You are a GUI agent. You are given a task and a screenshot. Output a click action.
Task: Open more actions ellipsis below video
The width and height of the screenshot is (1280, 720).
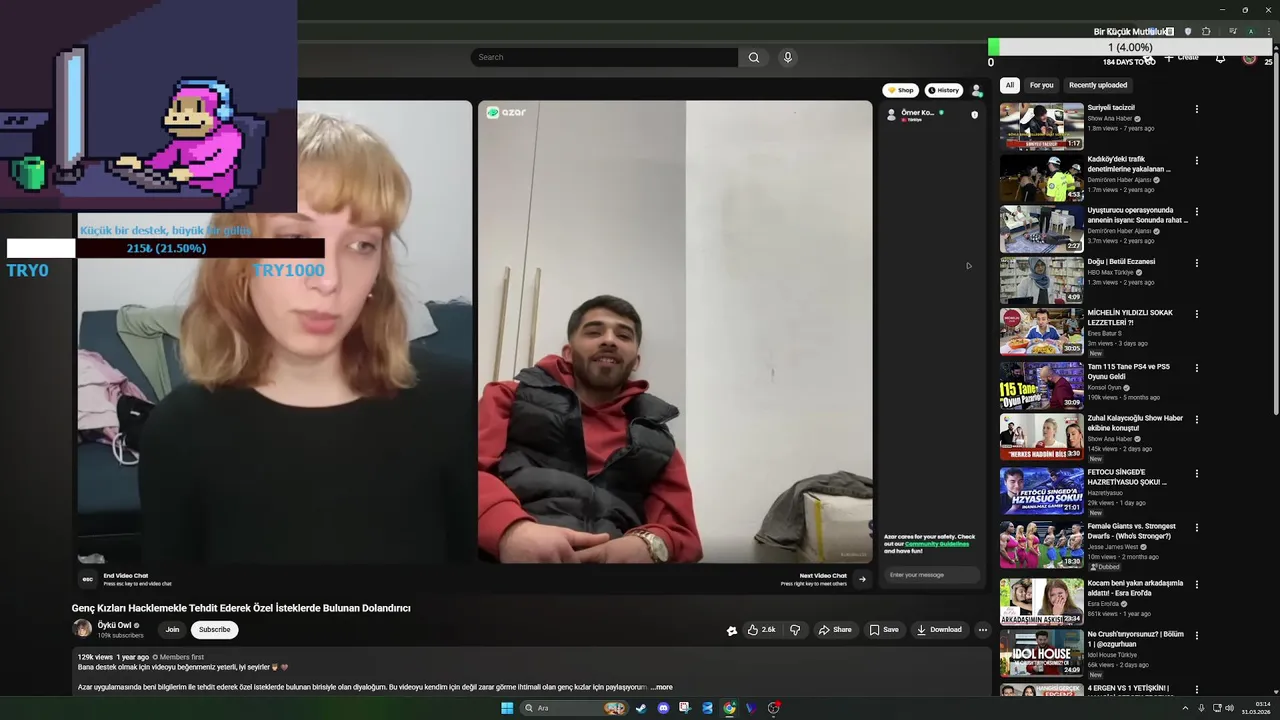click(983, 630)
